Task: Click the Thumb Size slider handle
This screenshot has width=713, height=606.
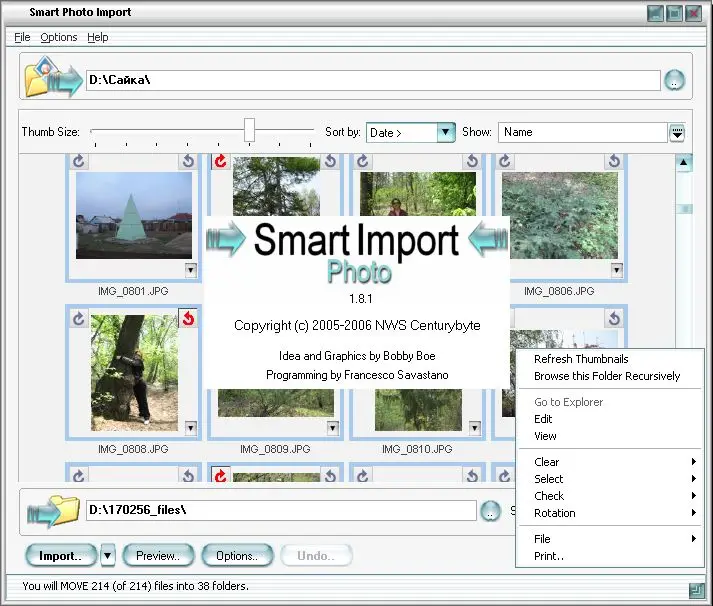Action: click(x=249, y=130)
